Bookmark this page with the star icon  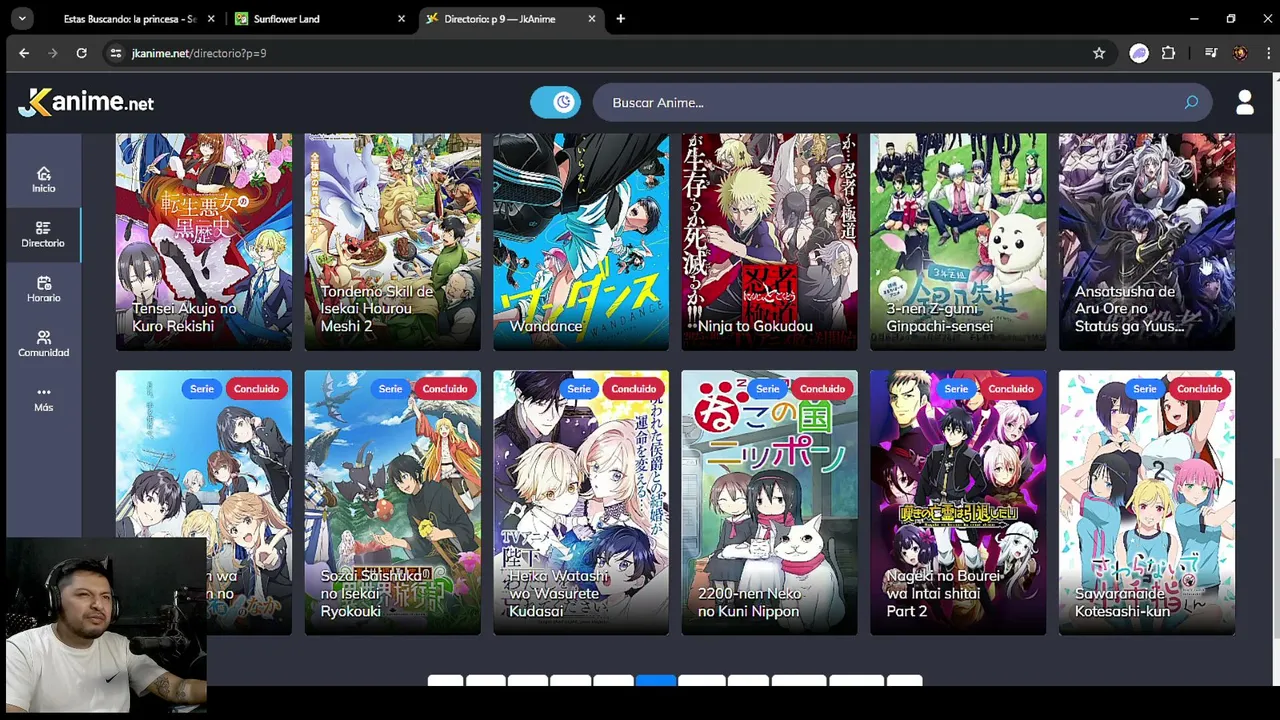(x=1099, y=53)
